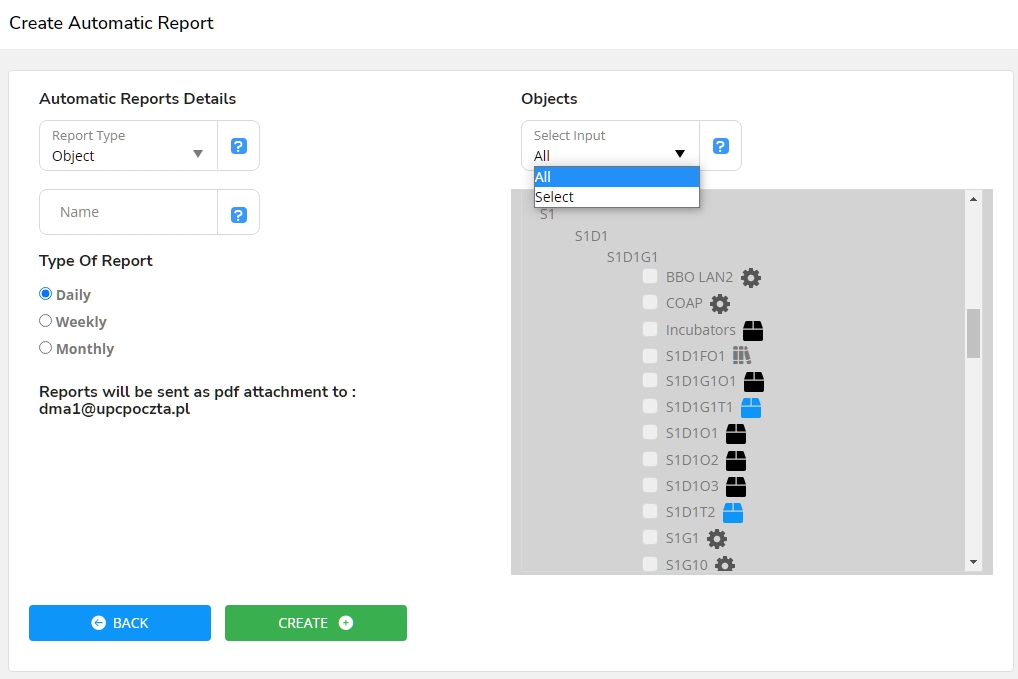Screen dimensions: 1018x679
Task: Click the box icon next to Incubators
Action: coord(753,331)
